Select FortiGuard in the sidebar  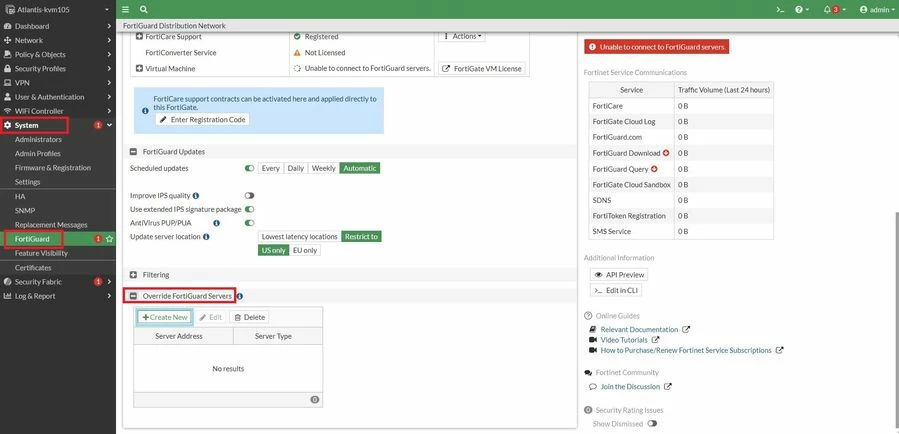pyautogui.click(x=33, y=238)
